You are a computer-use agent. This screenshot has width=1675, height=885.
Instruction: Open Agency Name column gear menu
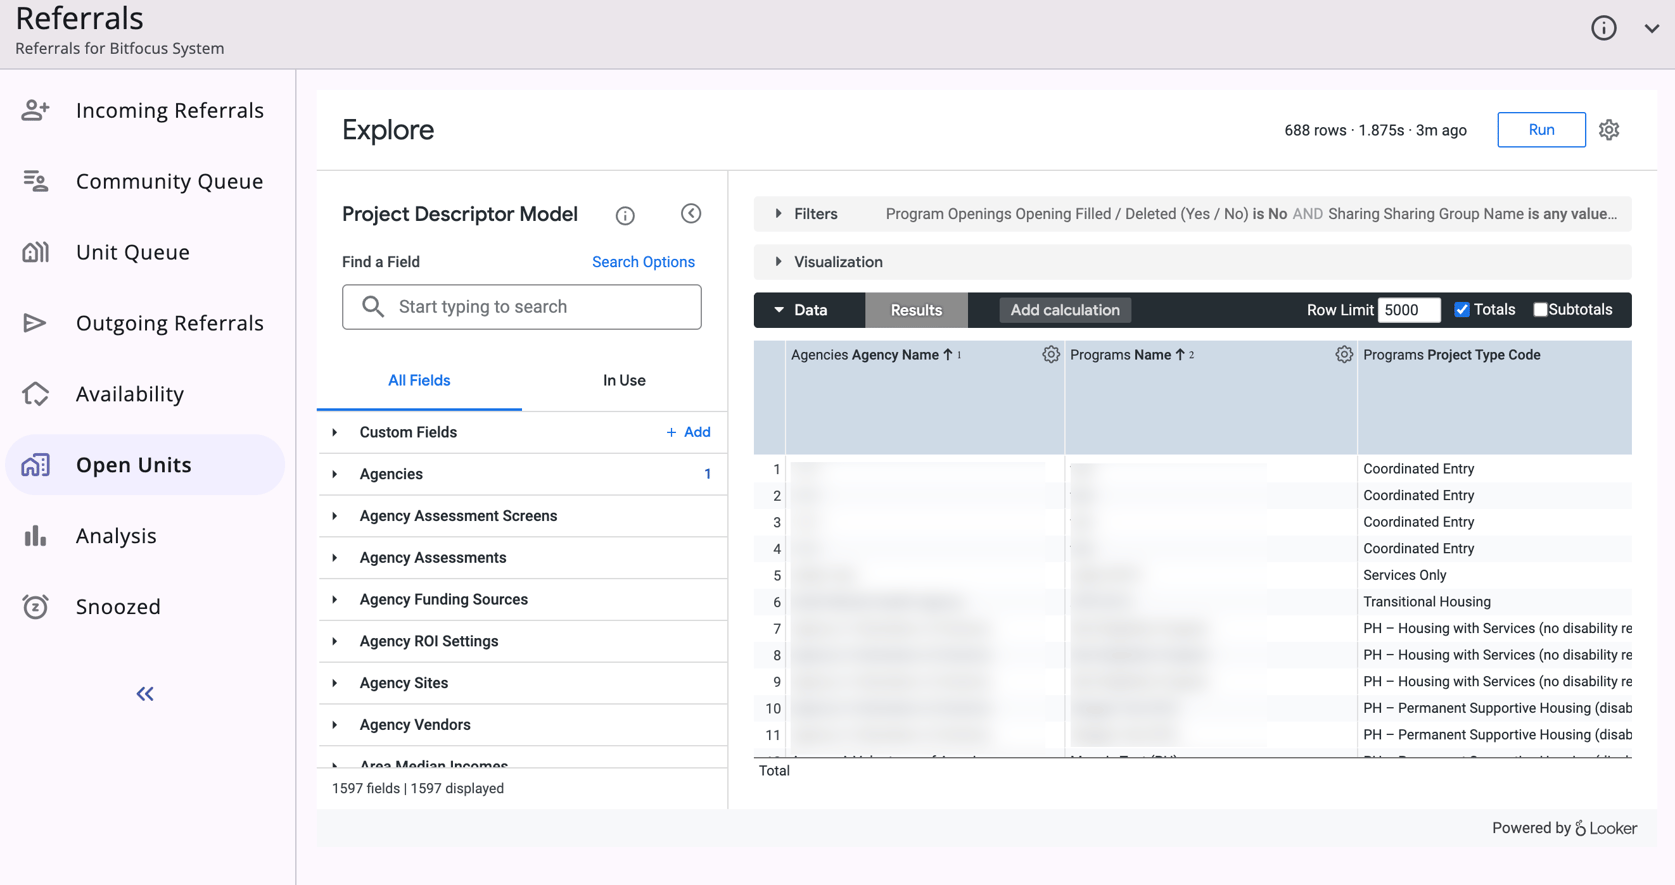pos(1051,354)
